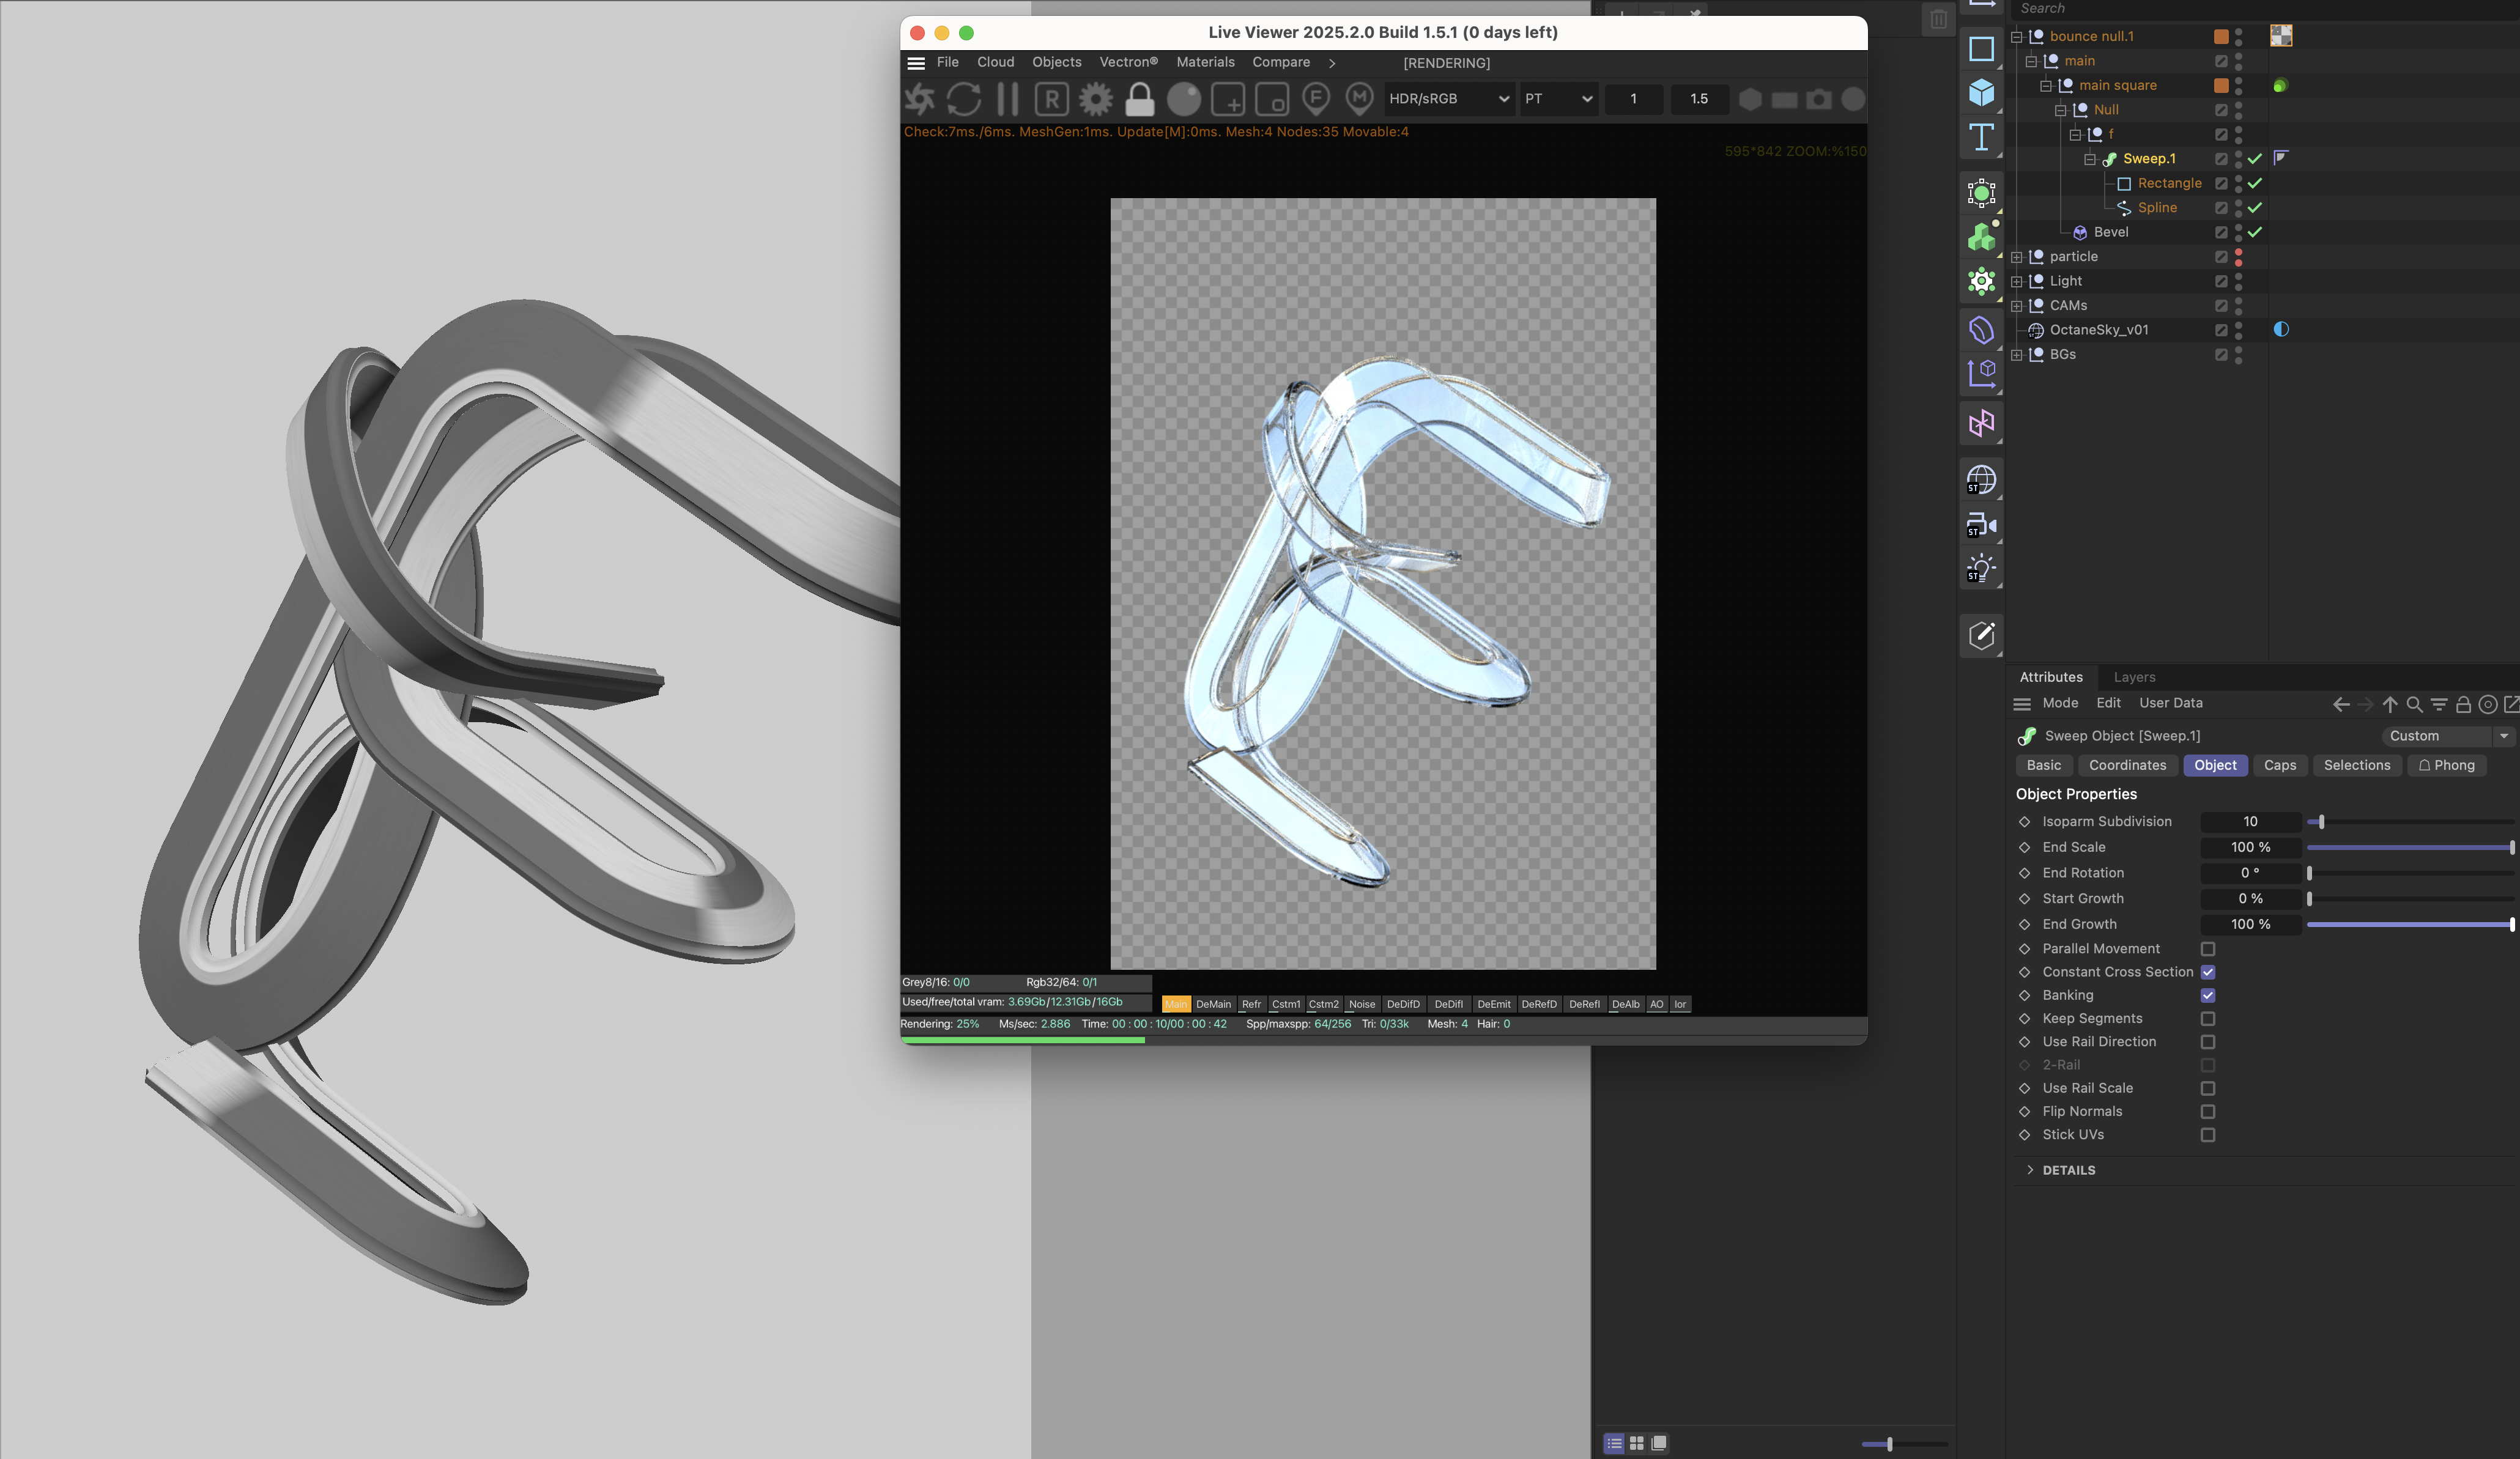Expand the CAMs group
Viewport: 2520px width, 1459px height.
point(2017,306)
